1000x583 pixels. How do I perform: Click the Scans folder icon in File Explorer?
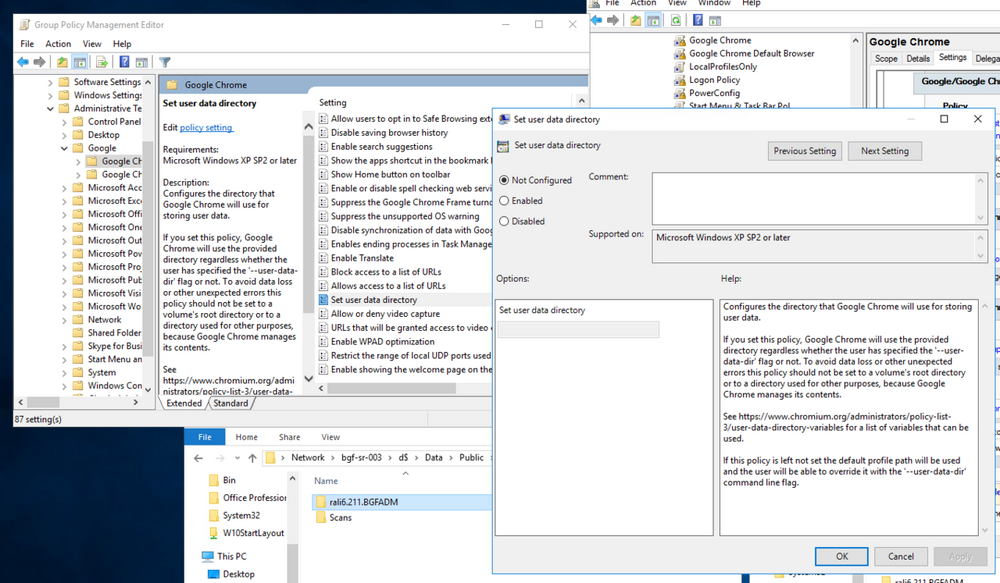click(321, 517)
